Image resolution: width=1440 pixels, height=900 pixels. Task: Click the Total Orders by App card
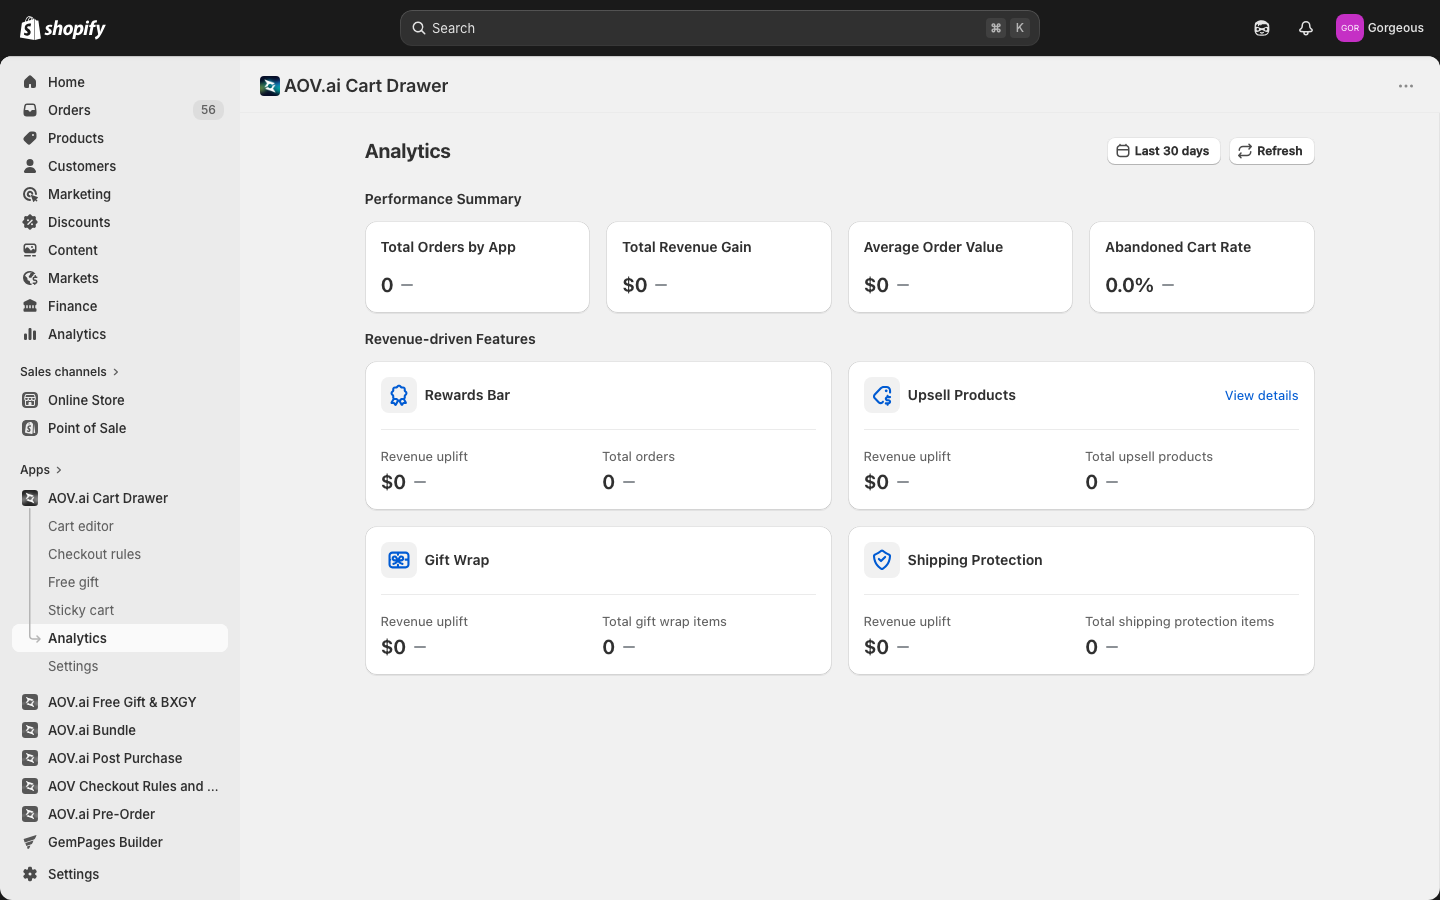[477, 267]
